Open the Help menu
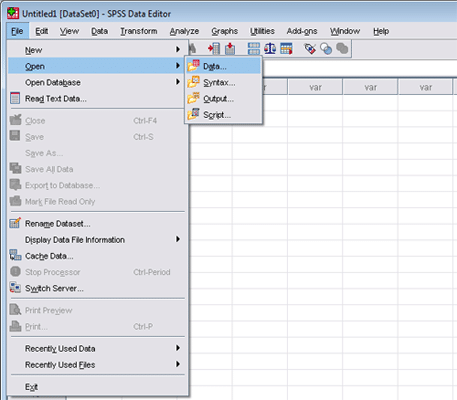The image size is (457, 400). point(381,31)
